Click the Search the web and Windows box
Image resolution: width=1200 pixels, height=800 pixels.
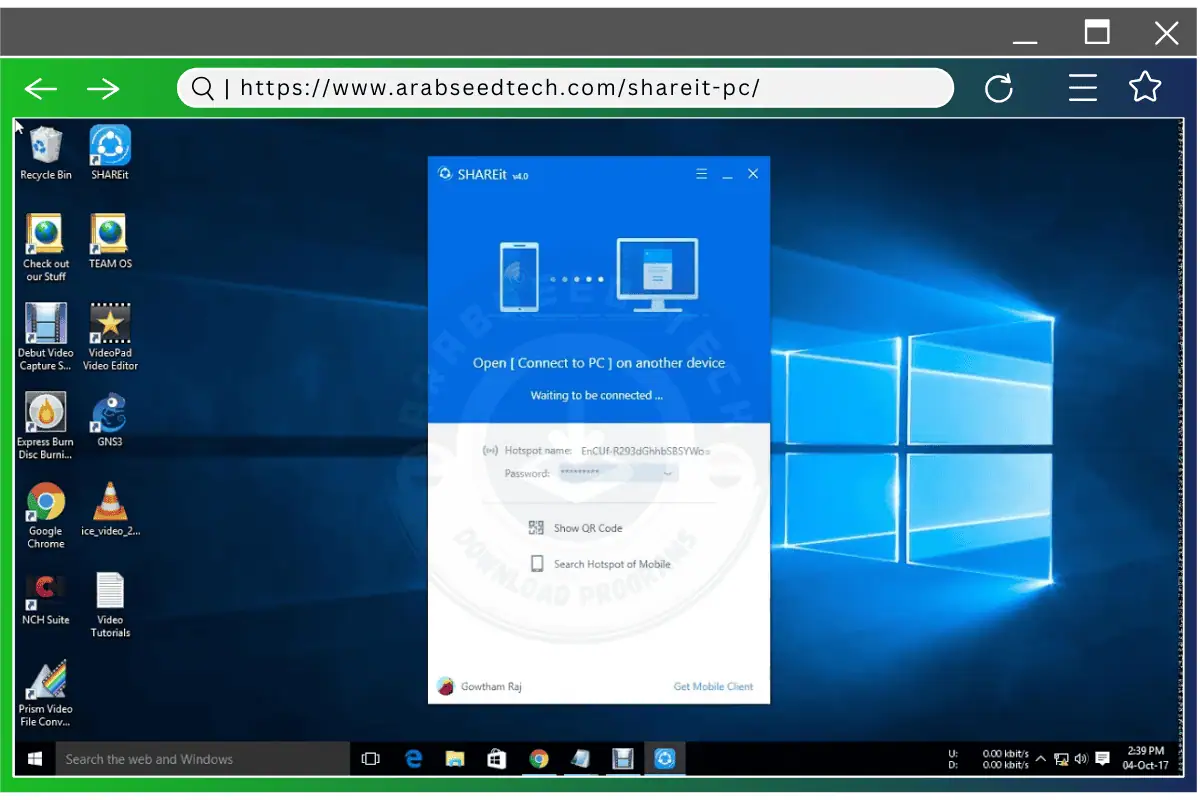coord(202,759)
